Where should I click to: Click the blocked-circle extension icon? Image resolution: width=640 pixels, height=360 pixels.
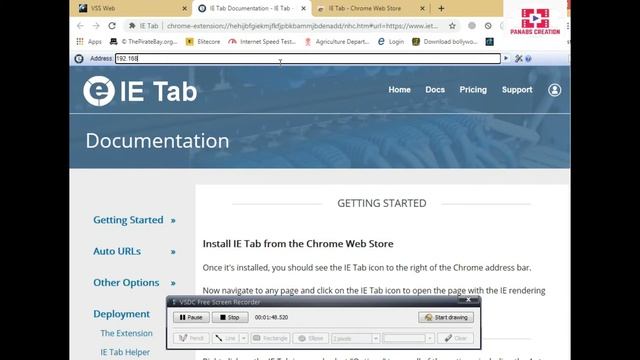click(x=488, y=26)
